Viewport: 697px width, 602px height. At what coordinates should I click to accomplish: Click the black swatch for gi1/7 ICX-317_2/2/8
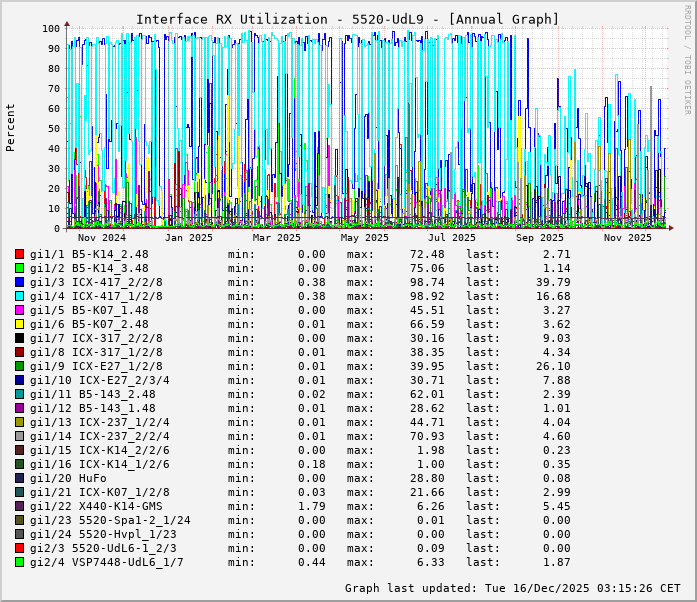coord(19,338)
